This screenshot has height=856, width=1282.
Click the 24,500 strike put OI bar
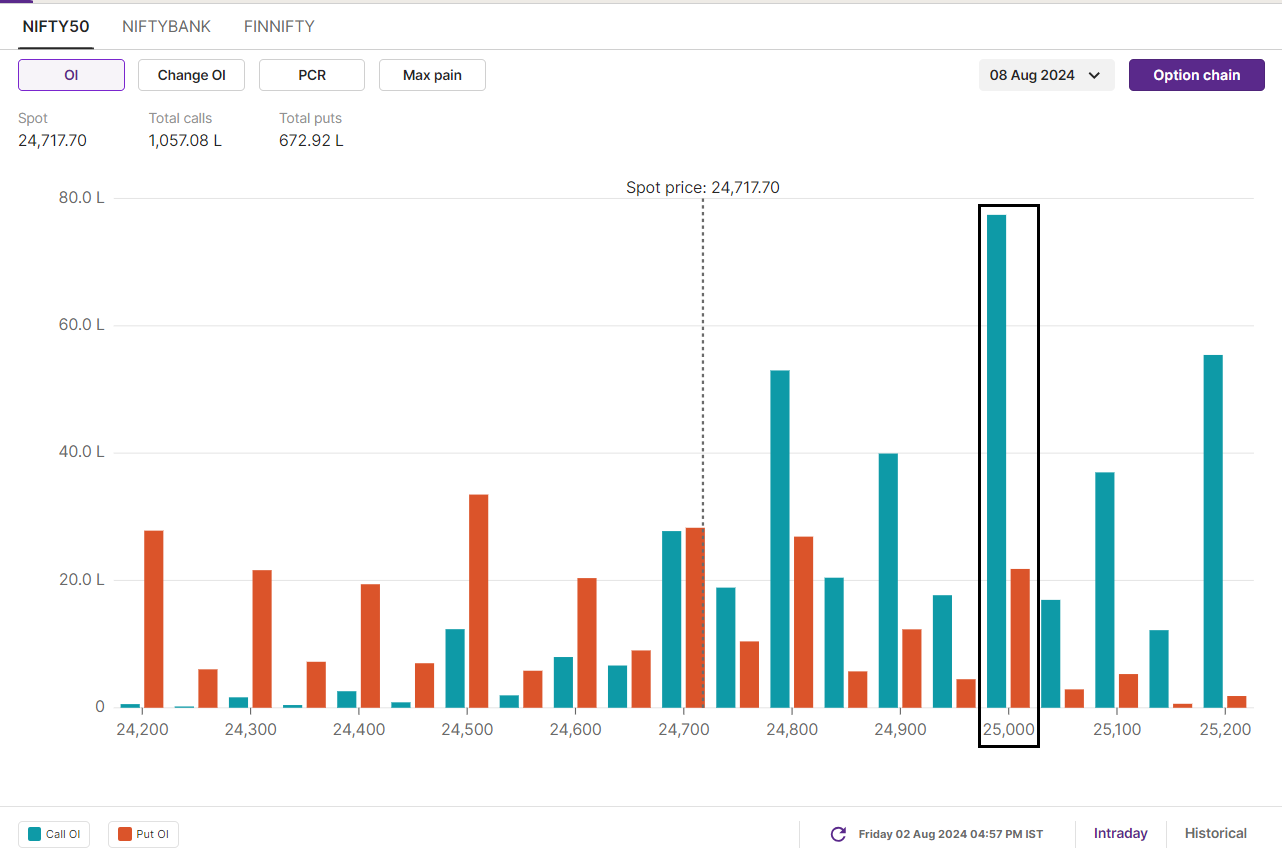[478, 601]
